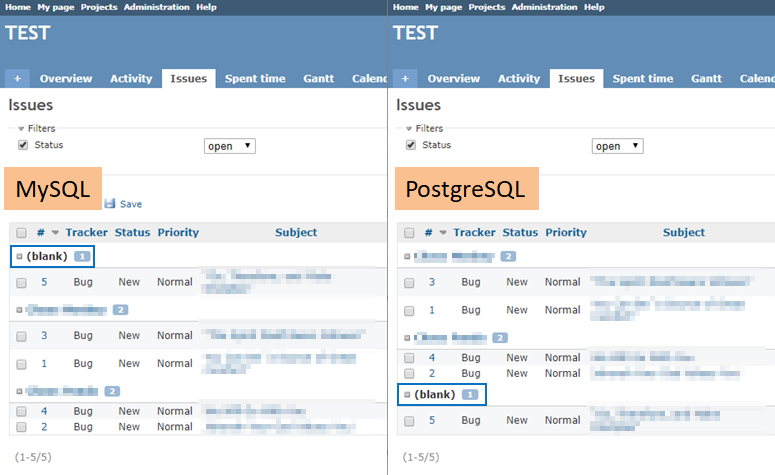Select checkbox for issue 4 in PostgreSQL window

[x=409, y=358]
